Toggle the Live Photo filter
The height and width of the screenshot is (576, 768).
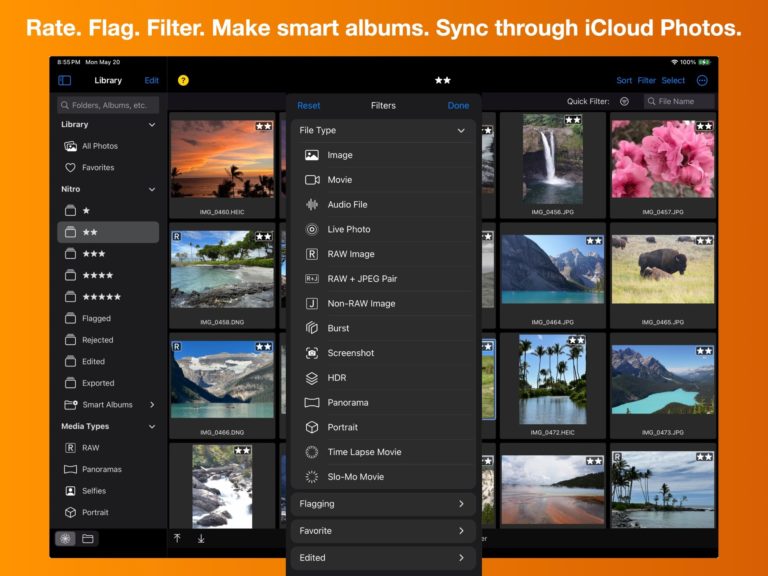pyautogui.click(x=383, y=229)
